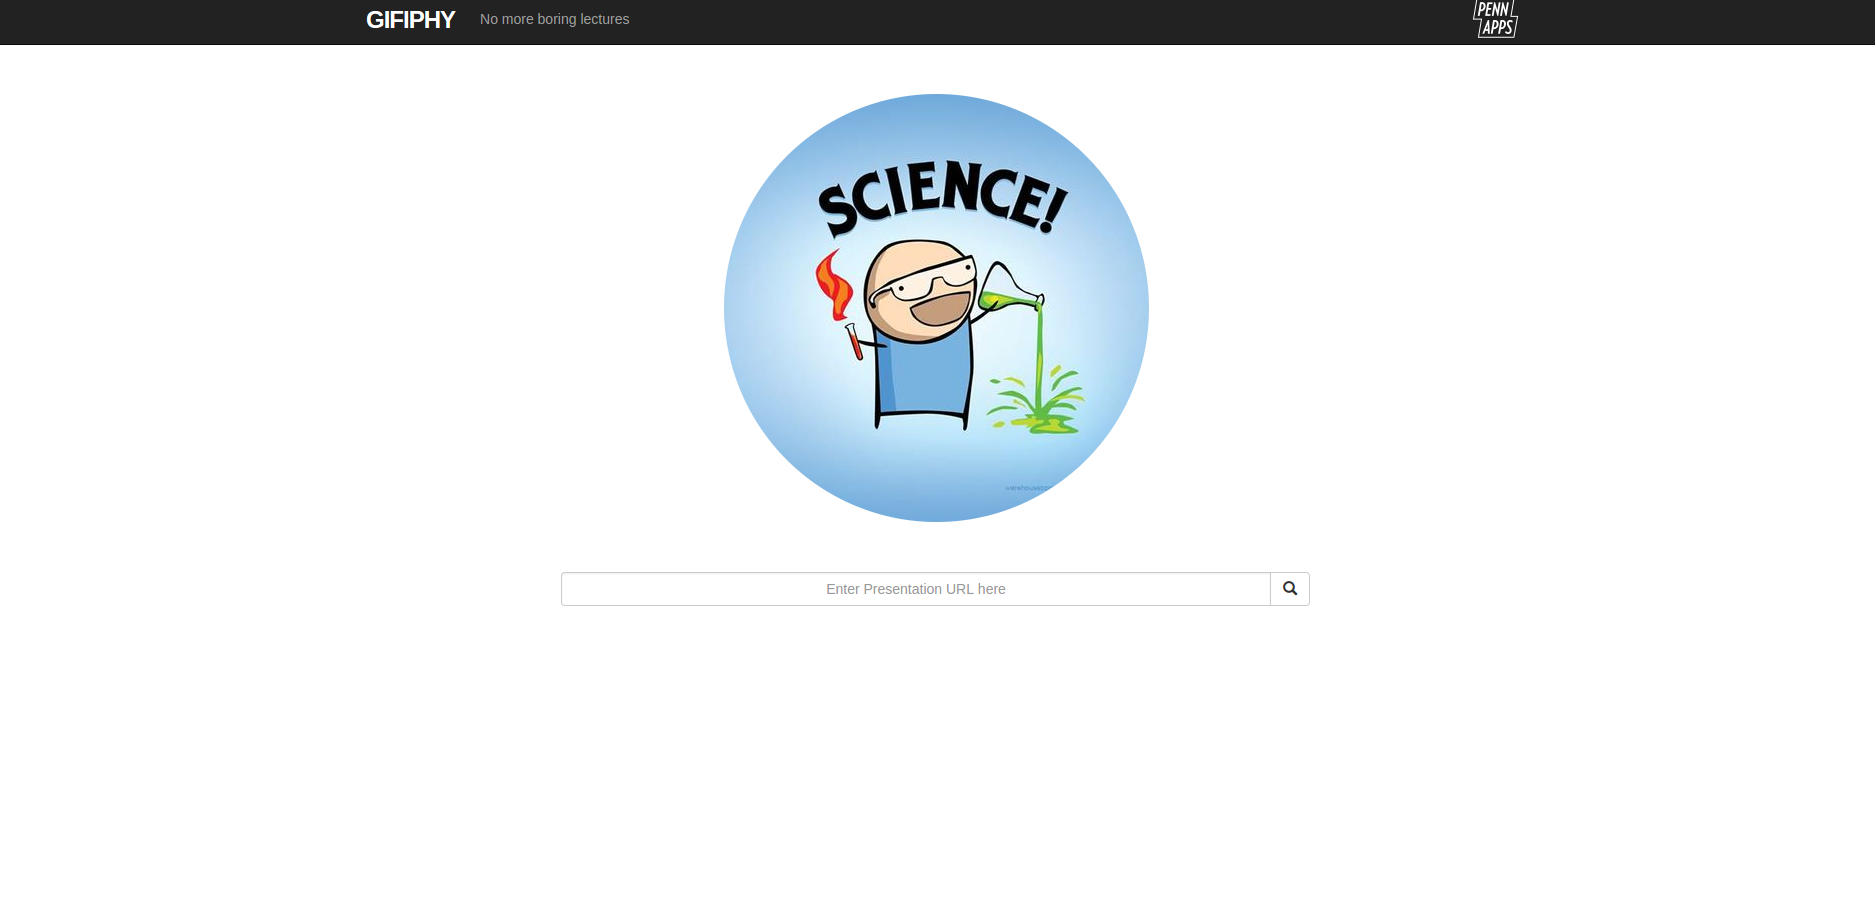The height and width of the screenshot is (915, 1875).
Task: Click the 'No more boring lectures' tagline
Action: (555, 19)
